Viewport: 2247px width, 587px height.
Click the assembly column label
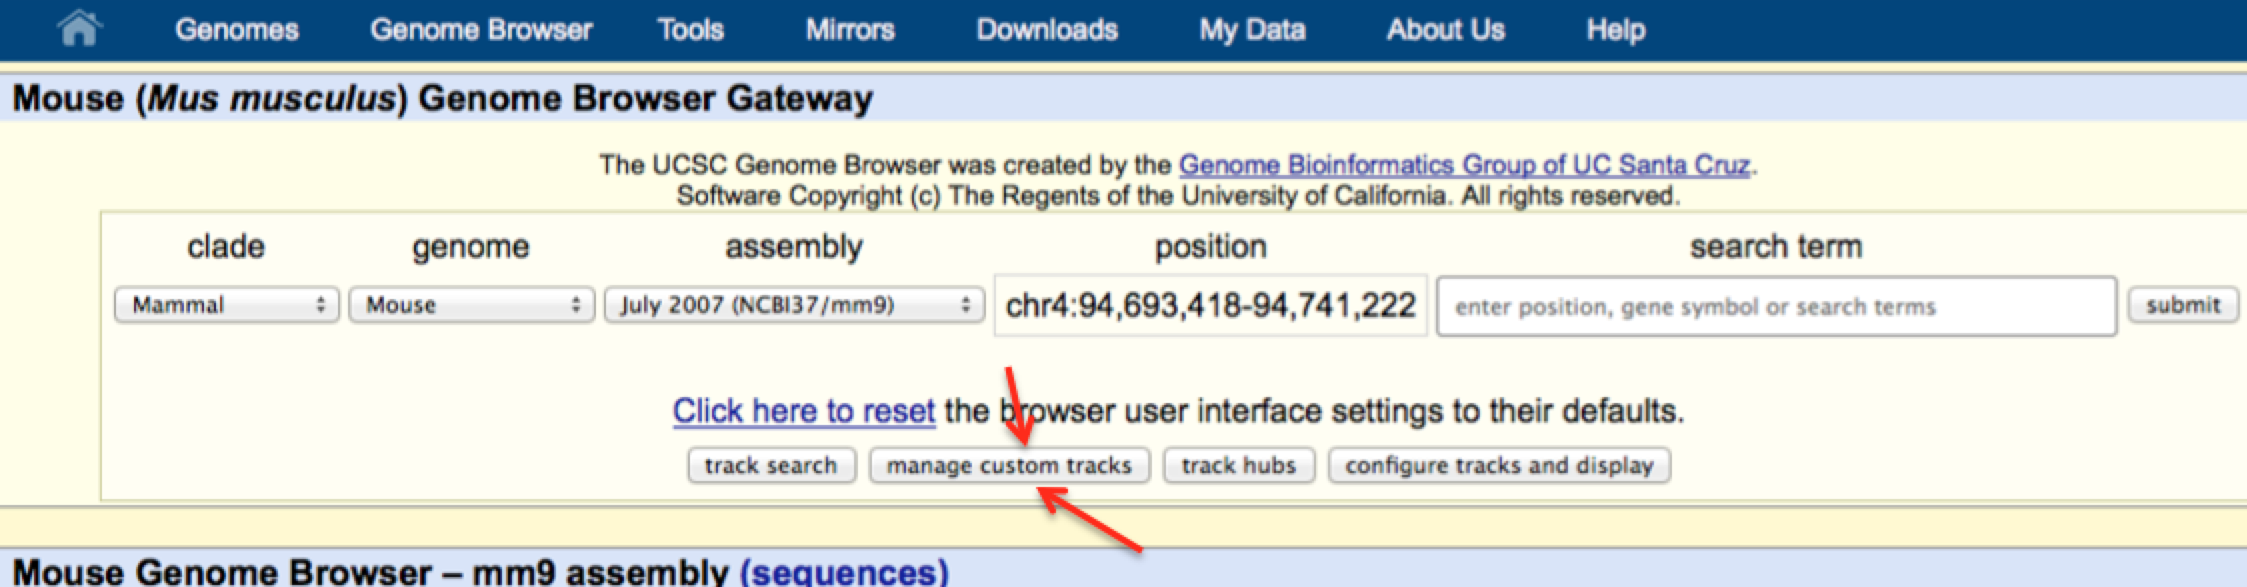[794, 247]
